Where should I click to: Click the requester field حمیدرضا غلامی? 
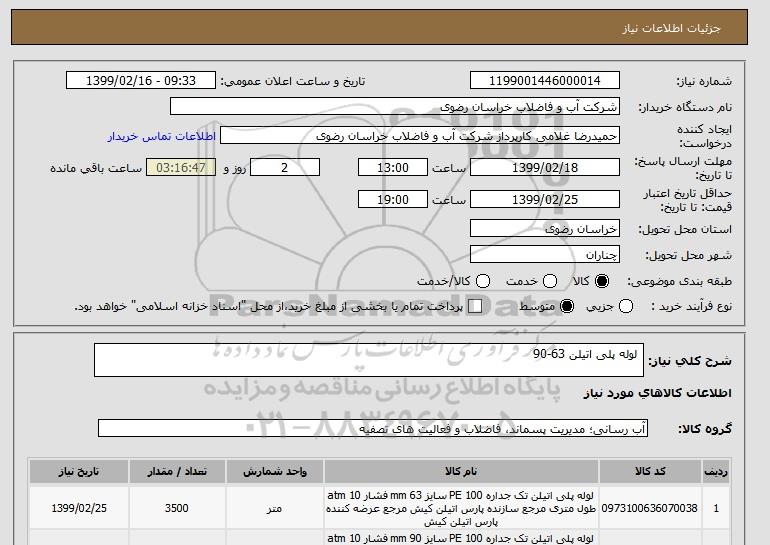point(420,136)
